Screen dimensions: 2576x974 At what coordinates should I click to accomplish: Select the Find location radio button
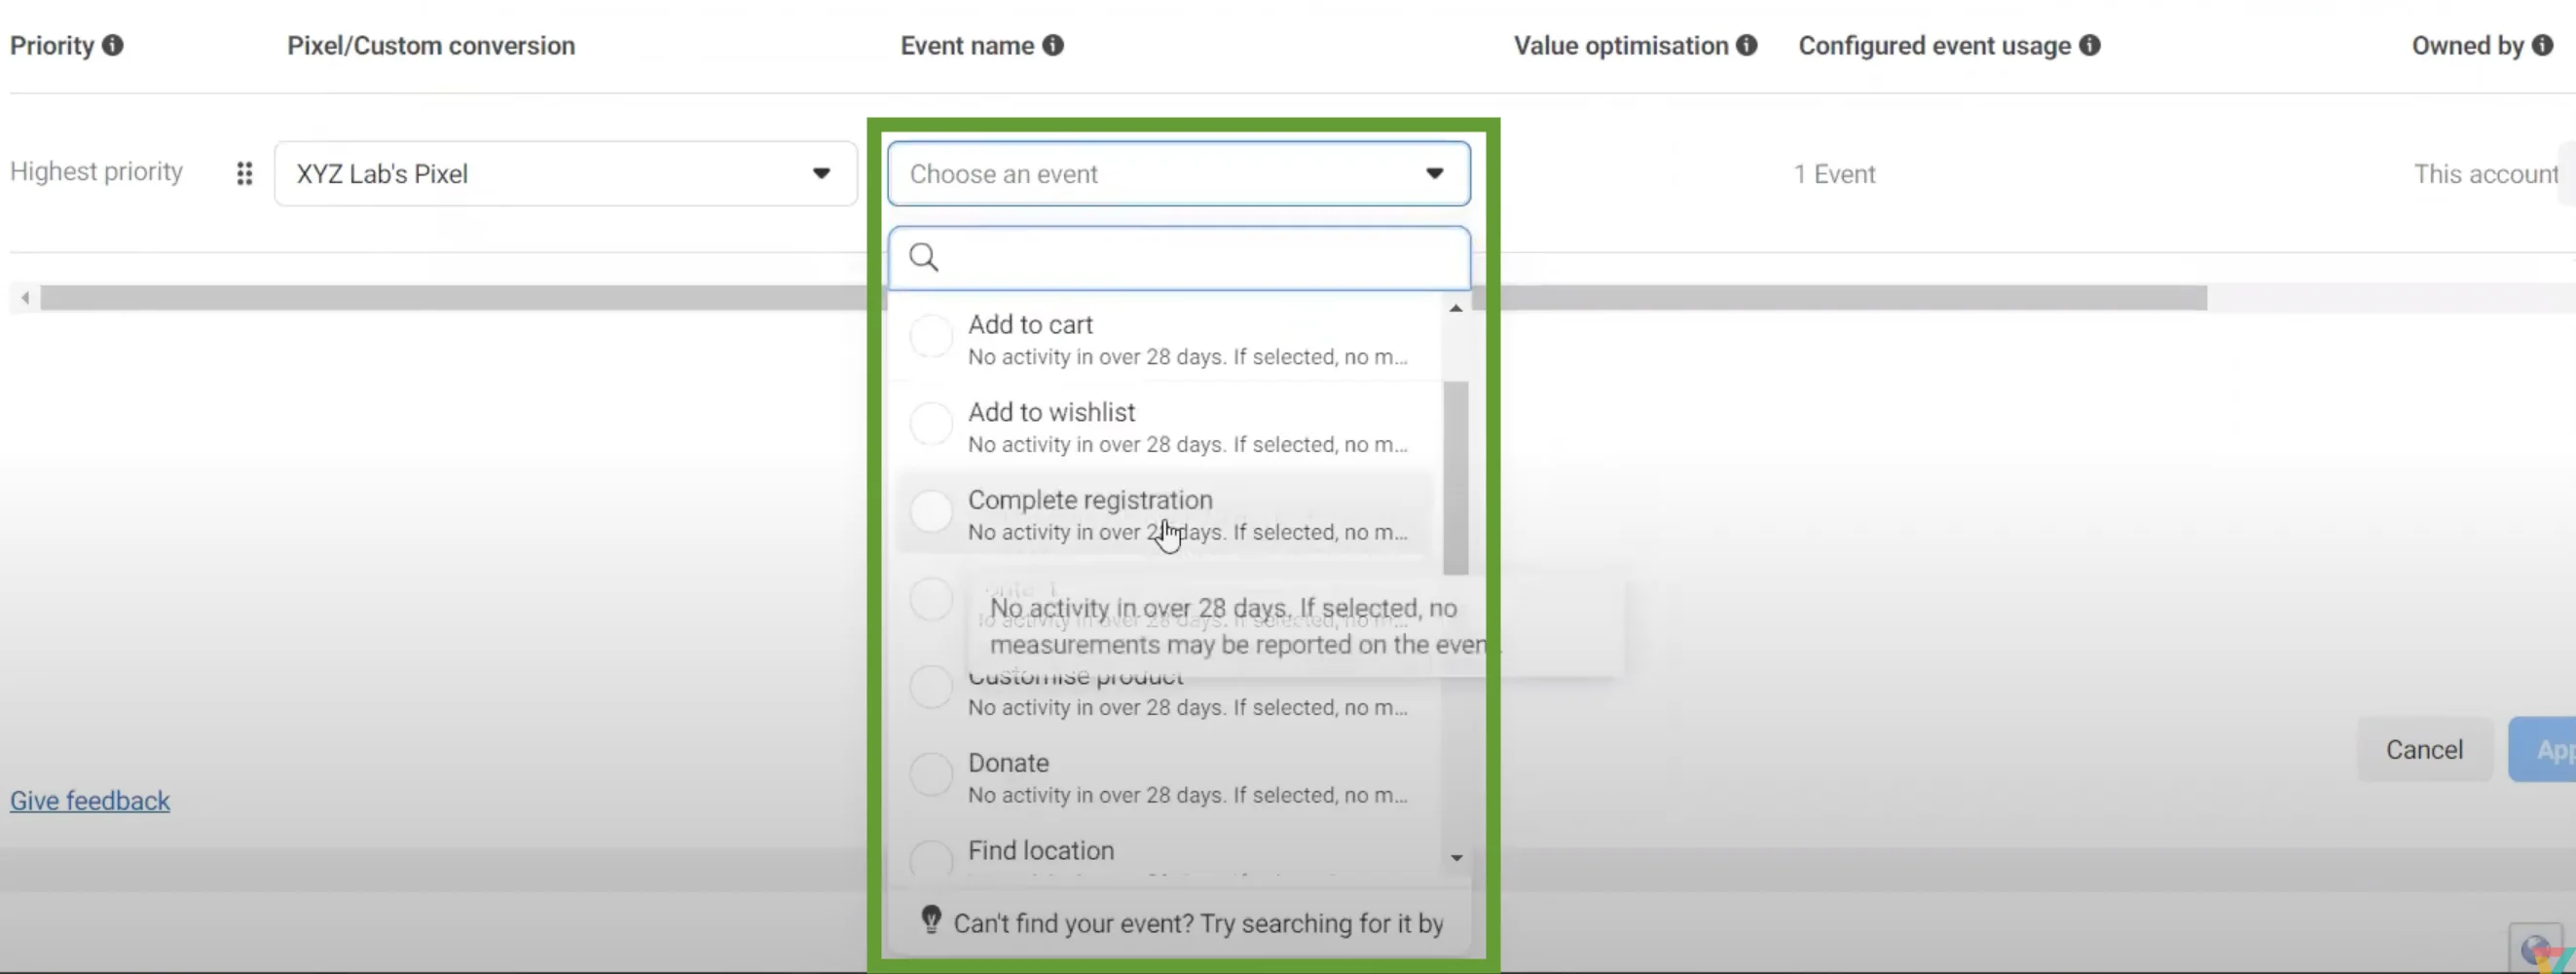(x=931, y=858)
